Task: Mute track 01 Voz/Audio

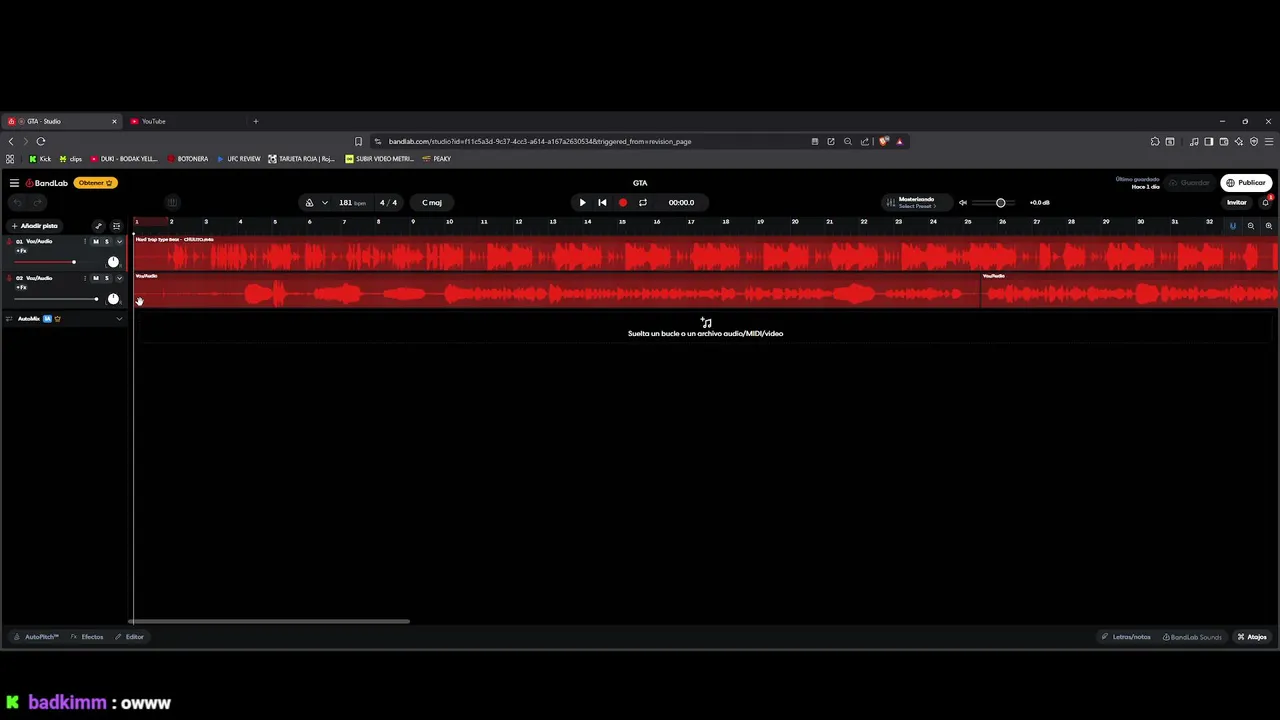Action: 96,241
